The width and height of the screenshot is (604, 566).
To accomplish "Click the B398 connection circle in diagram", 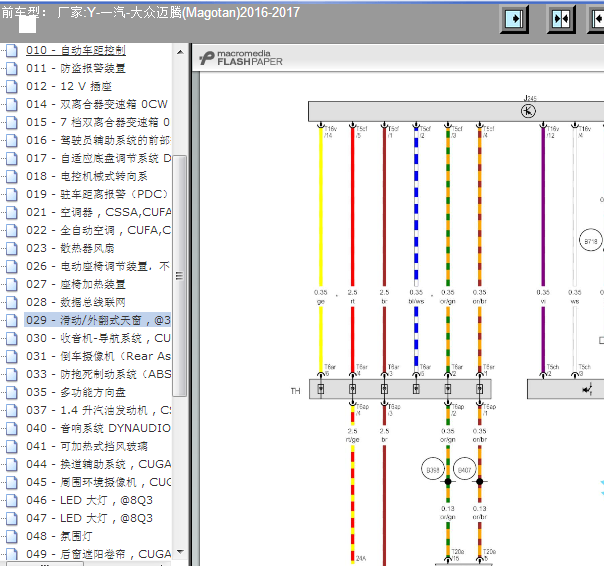I will pyautogui.click(x=433, y=469).
